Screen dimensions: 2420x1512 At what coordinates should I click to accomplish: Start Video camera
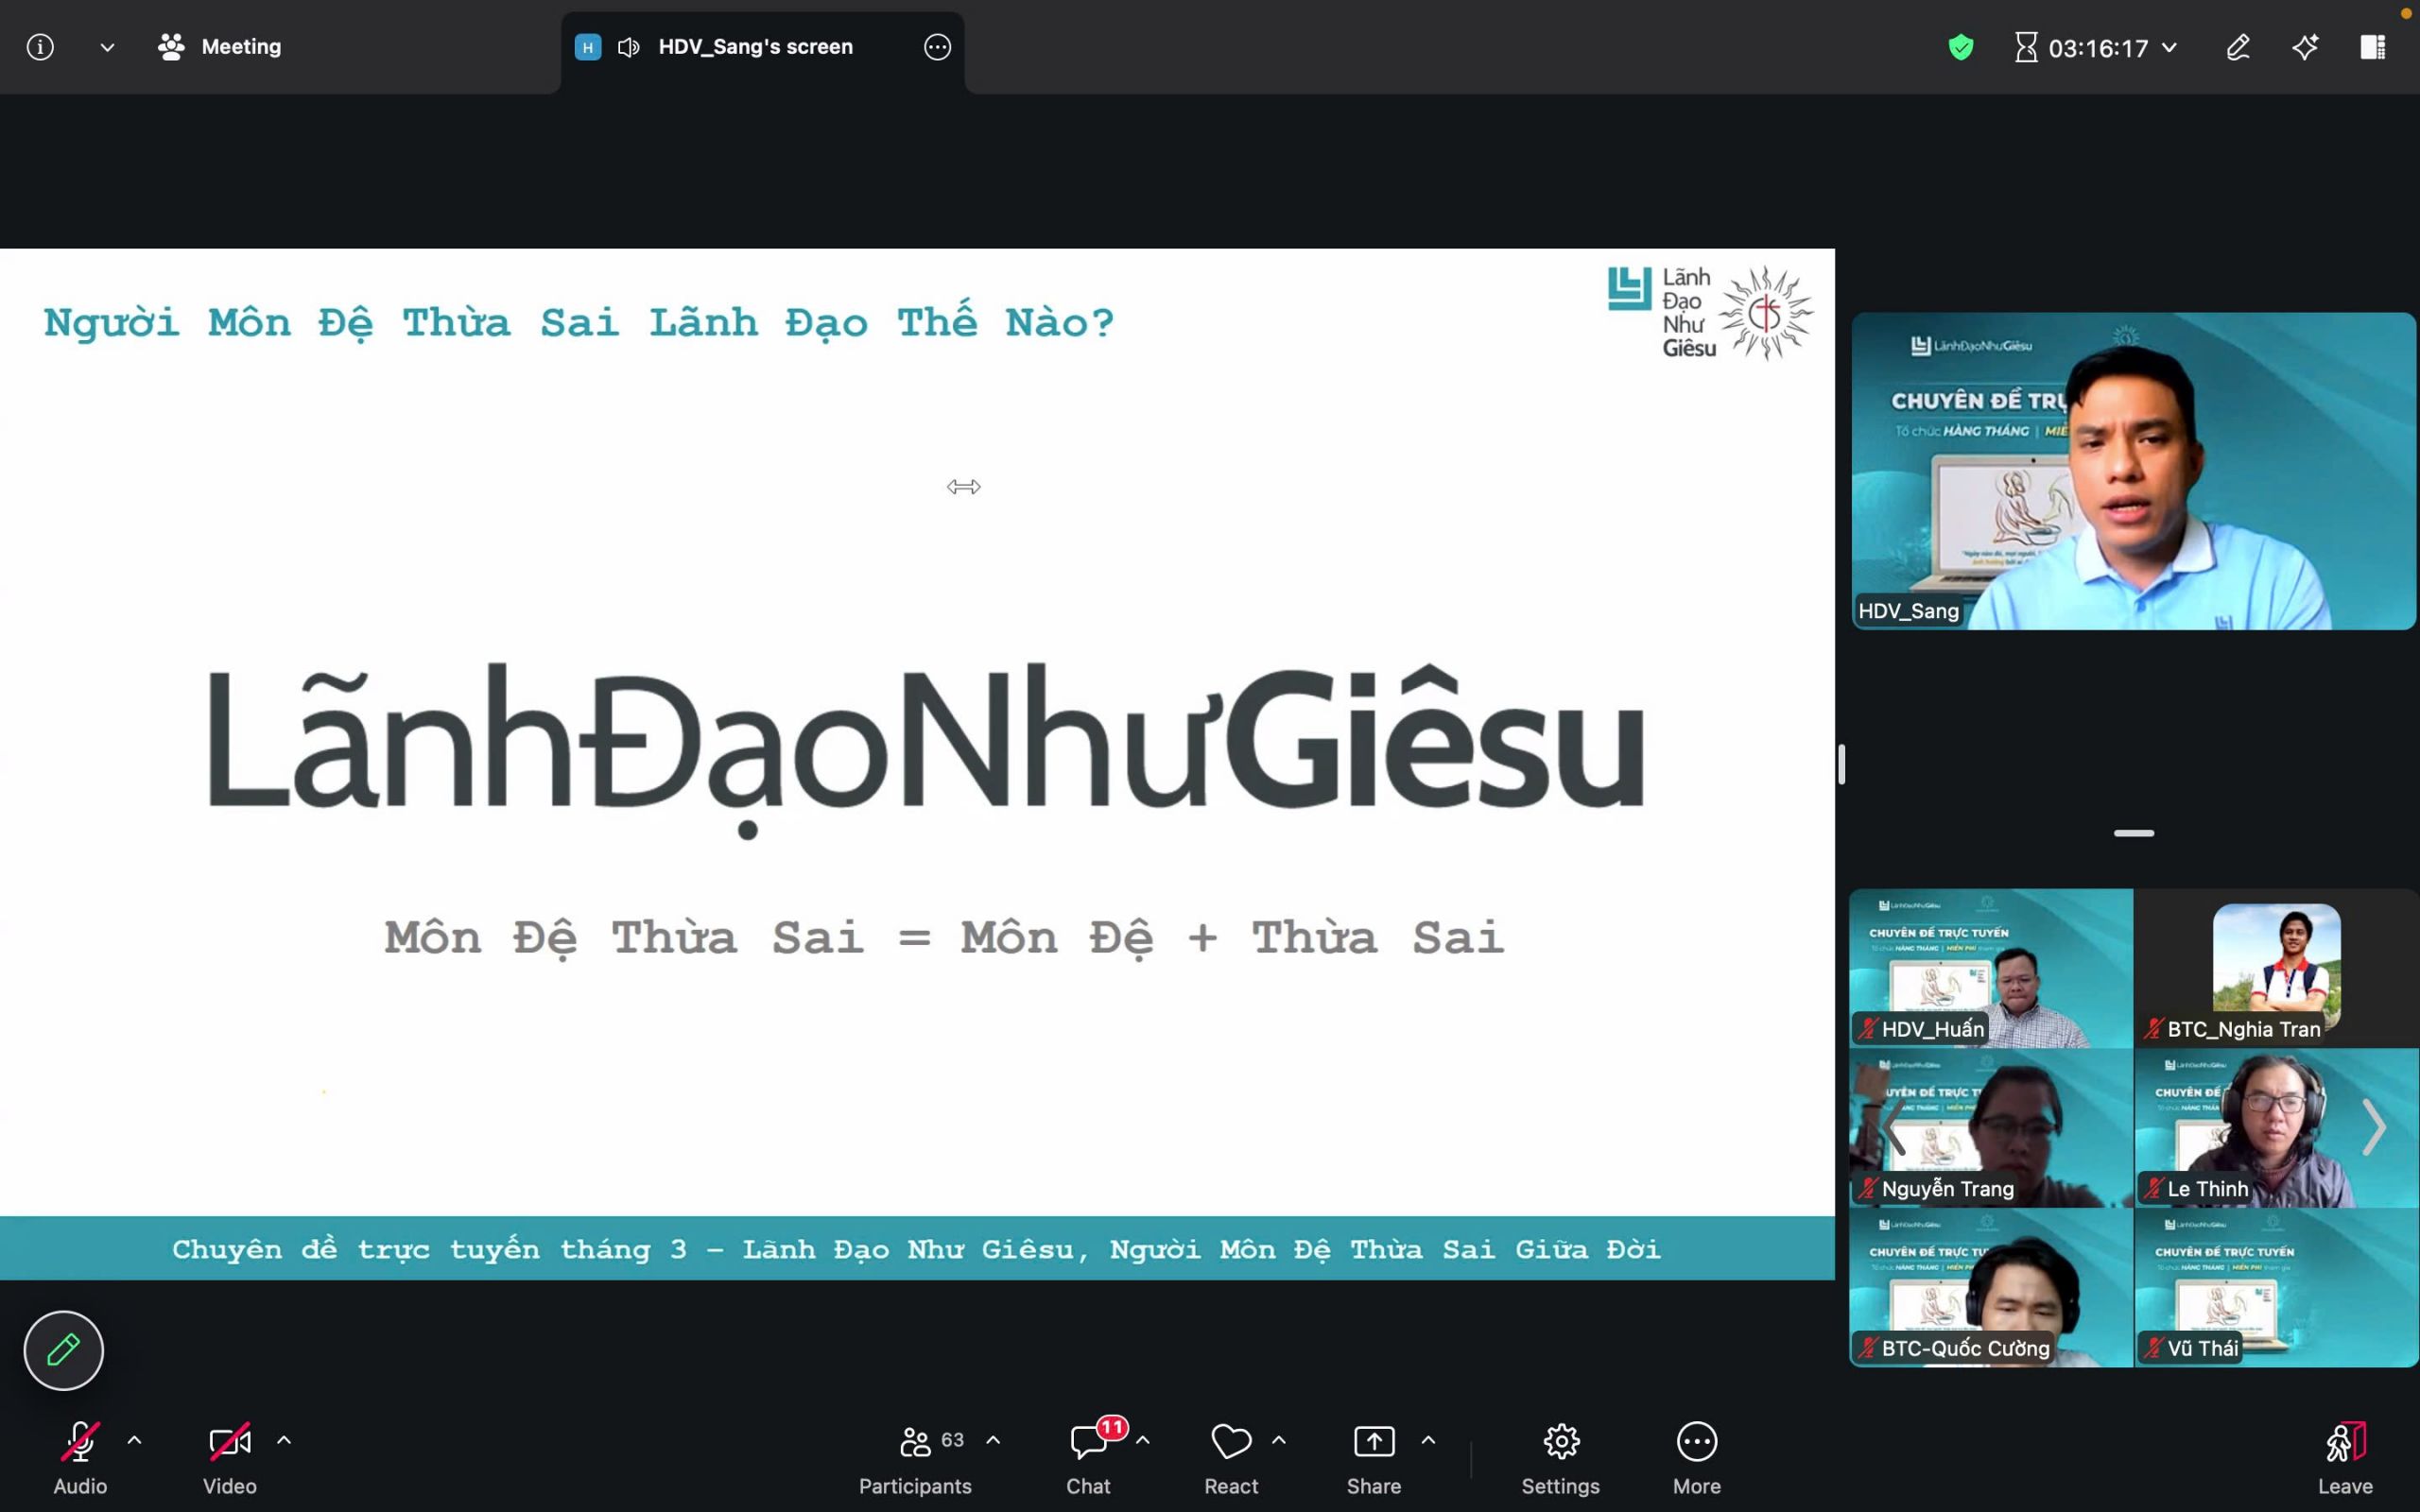pos(230,1458)
